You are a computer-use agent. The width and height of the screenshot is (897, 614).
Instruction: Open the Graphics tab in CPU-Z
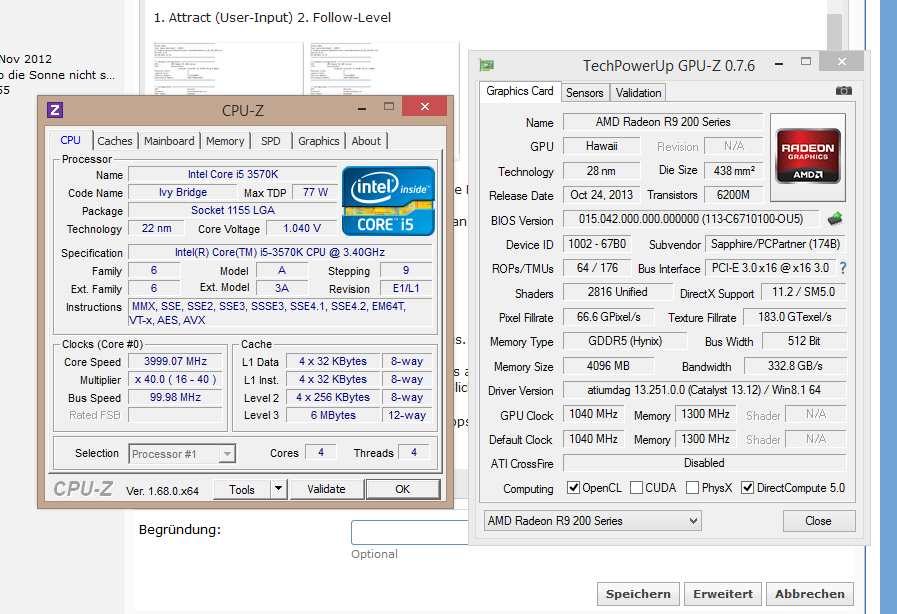pos(319,141)
